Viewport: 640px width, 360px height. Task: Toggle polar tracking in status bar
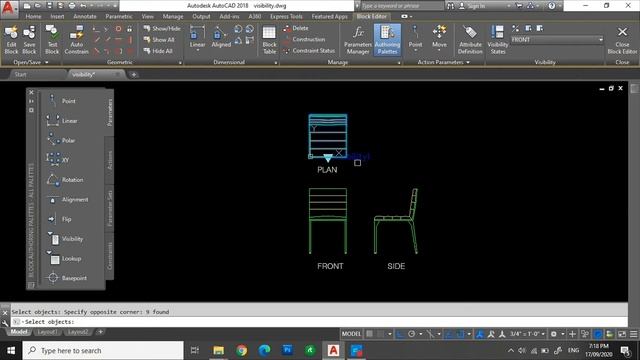click(411, 334)
